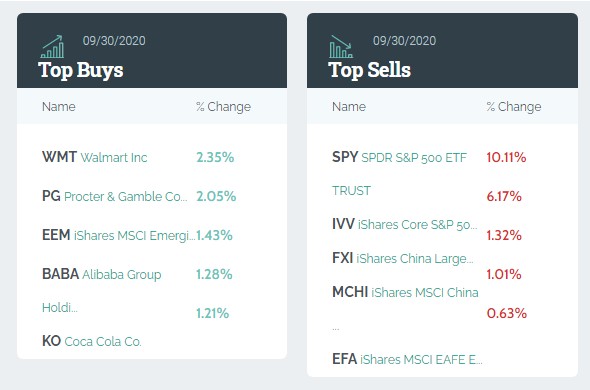This screenshot has height=390, width=590.
Task: Click the 2.35% Walmart change value
Action: [215, 157]
